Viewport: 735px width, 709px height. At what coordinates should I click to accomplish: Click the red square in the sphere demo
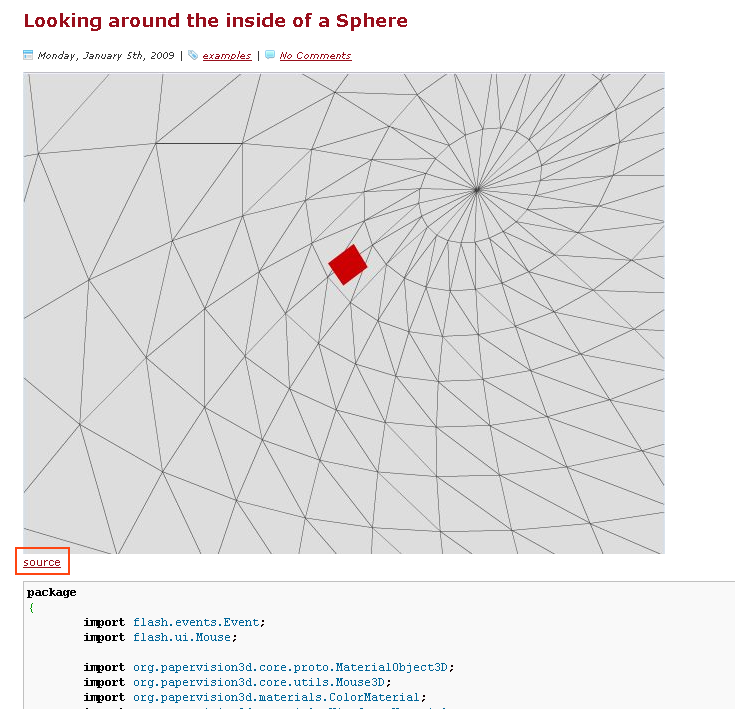347,265
